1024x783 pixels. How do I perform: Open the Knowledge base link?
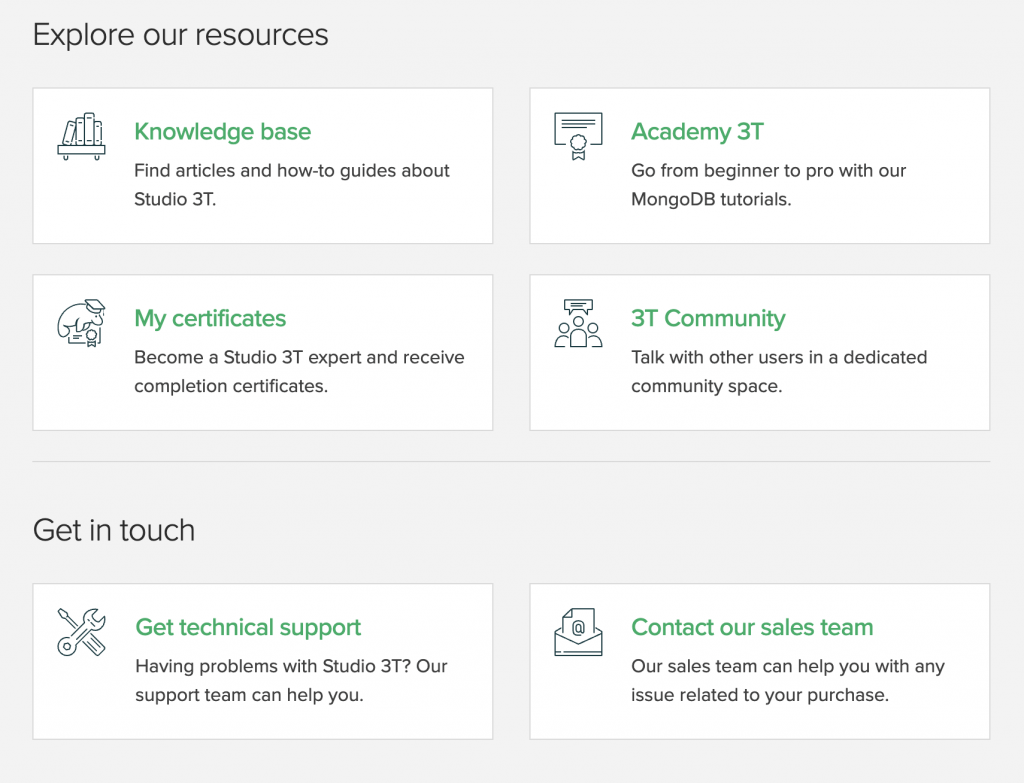(223, 131)
